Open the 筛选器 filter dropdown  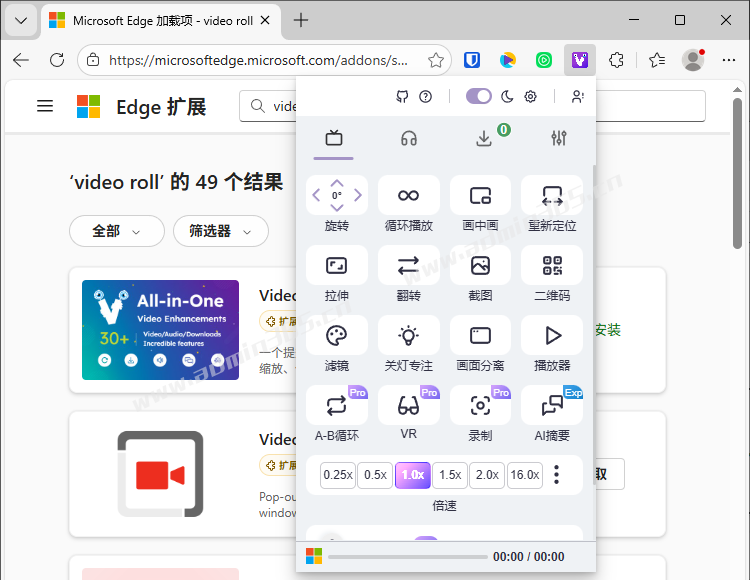pos(220,231)
